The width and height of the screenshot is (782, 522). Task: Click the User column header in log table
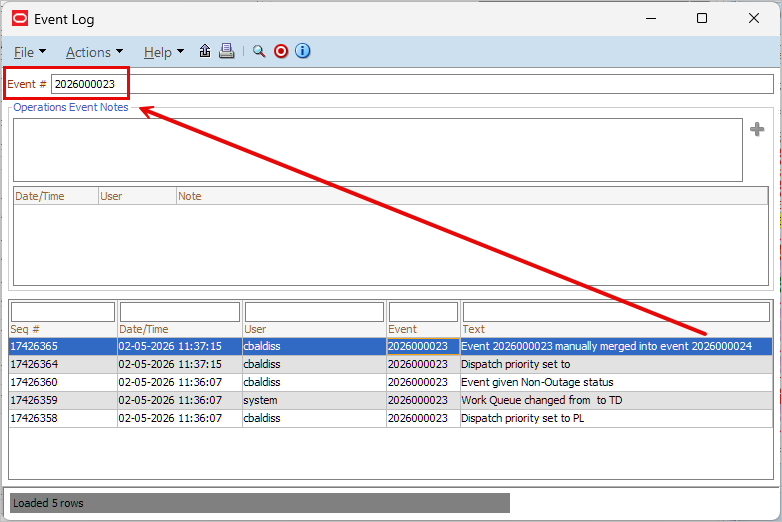(x=313, y=329)
